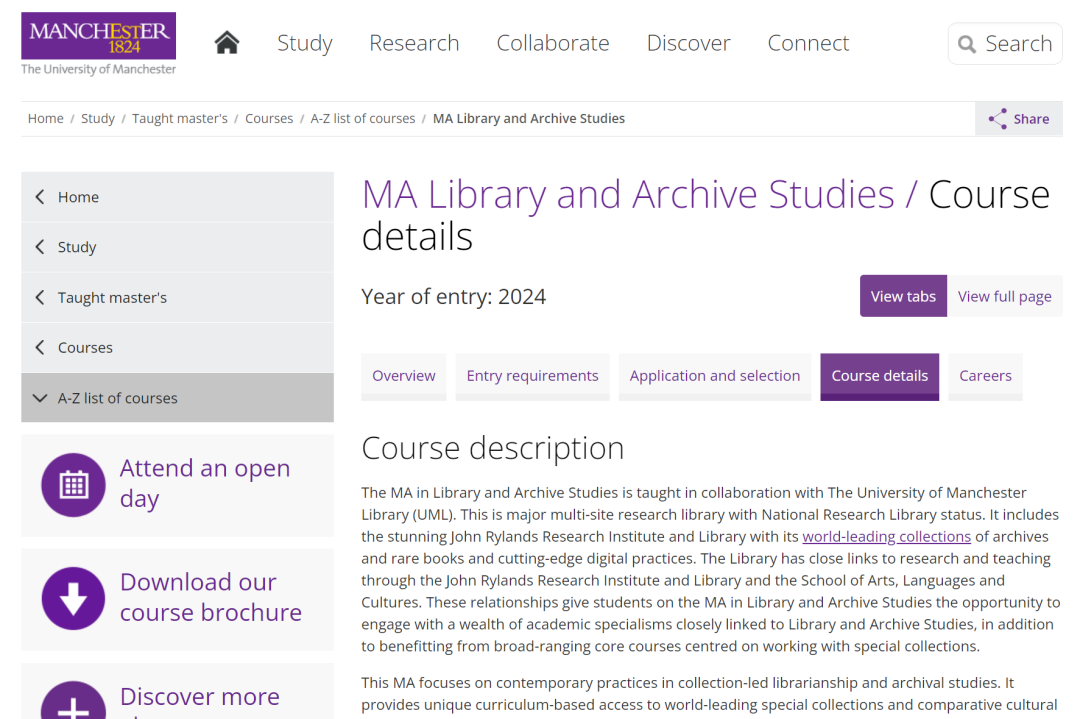
Task: Click Year of entry: 2024 text
Action: coord(453,297)
